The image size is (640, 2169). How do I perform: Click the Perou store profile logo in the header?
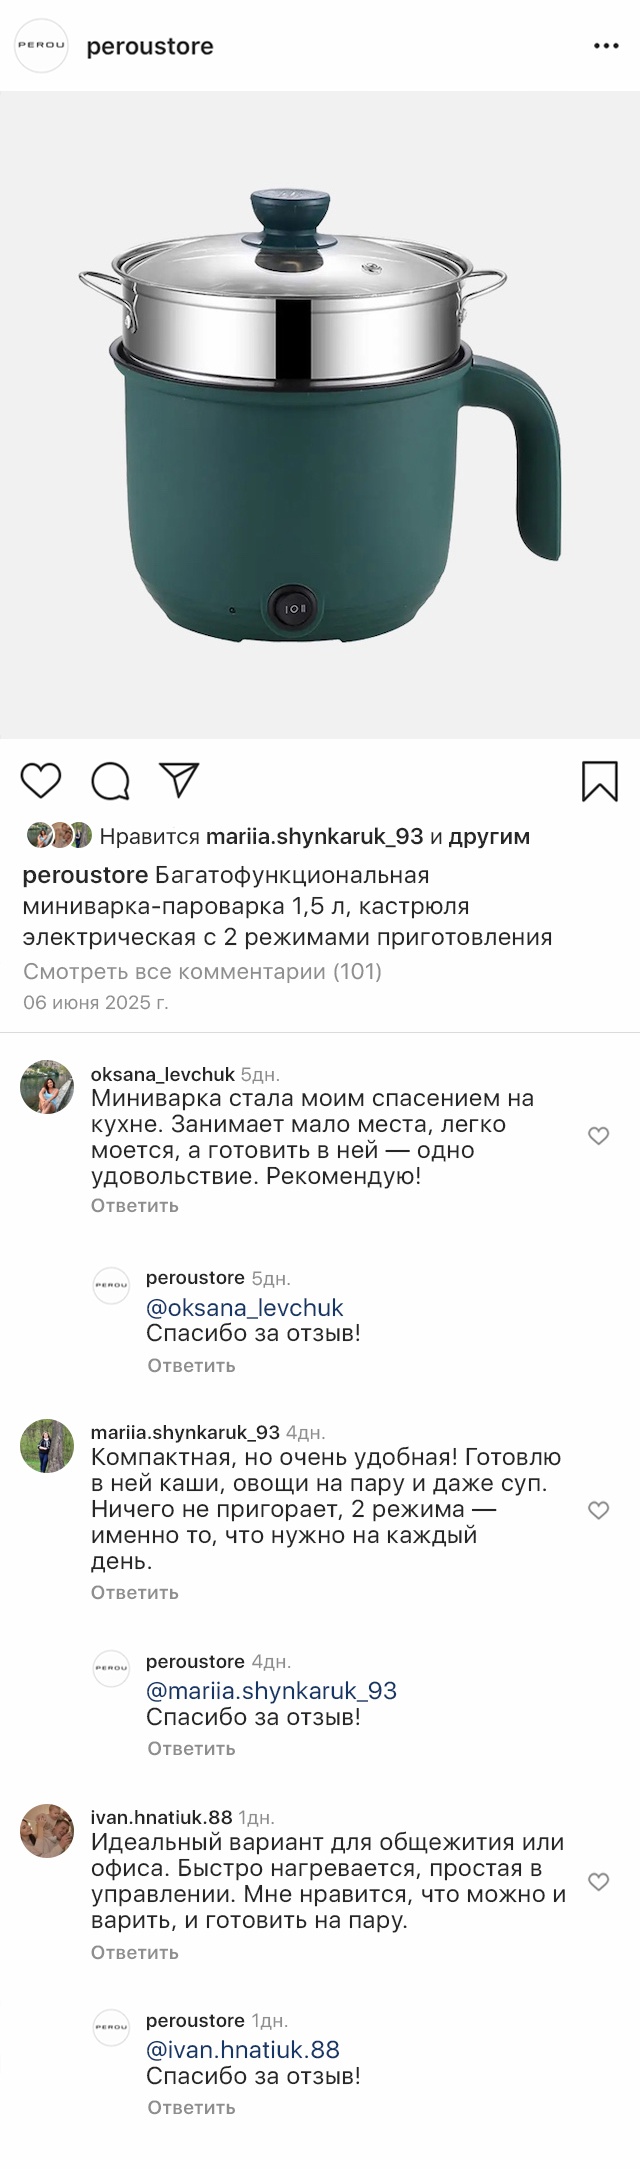(41, 46)
